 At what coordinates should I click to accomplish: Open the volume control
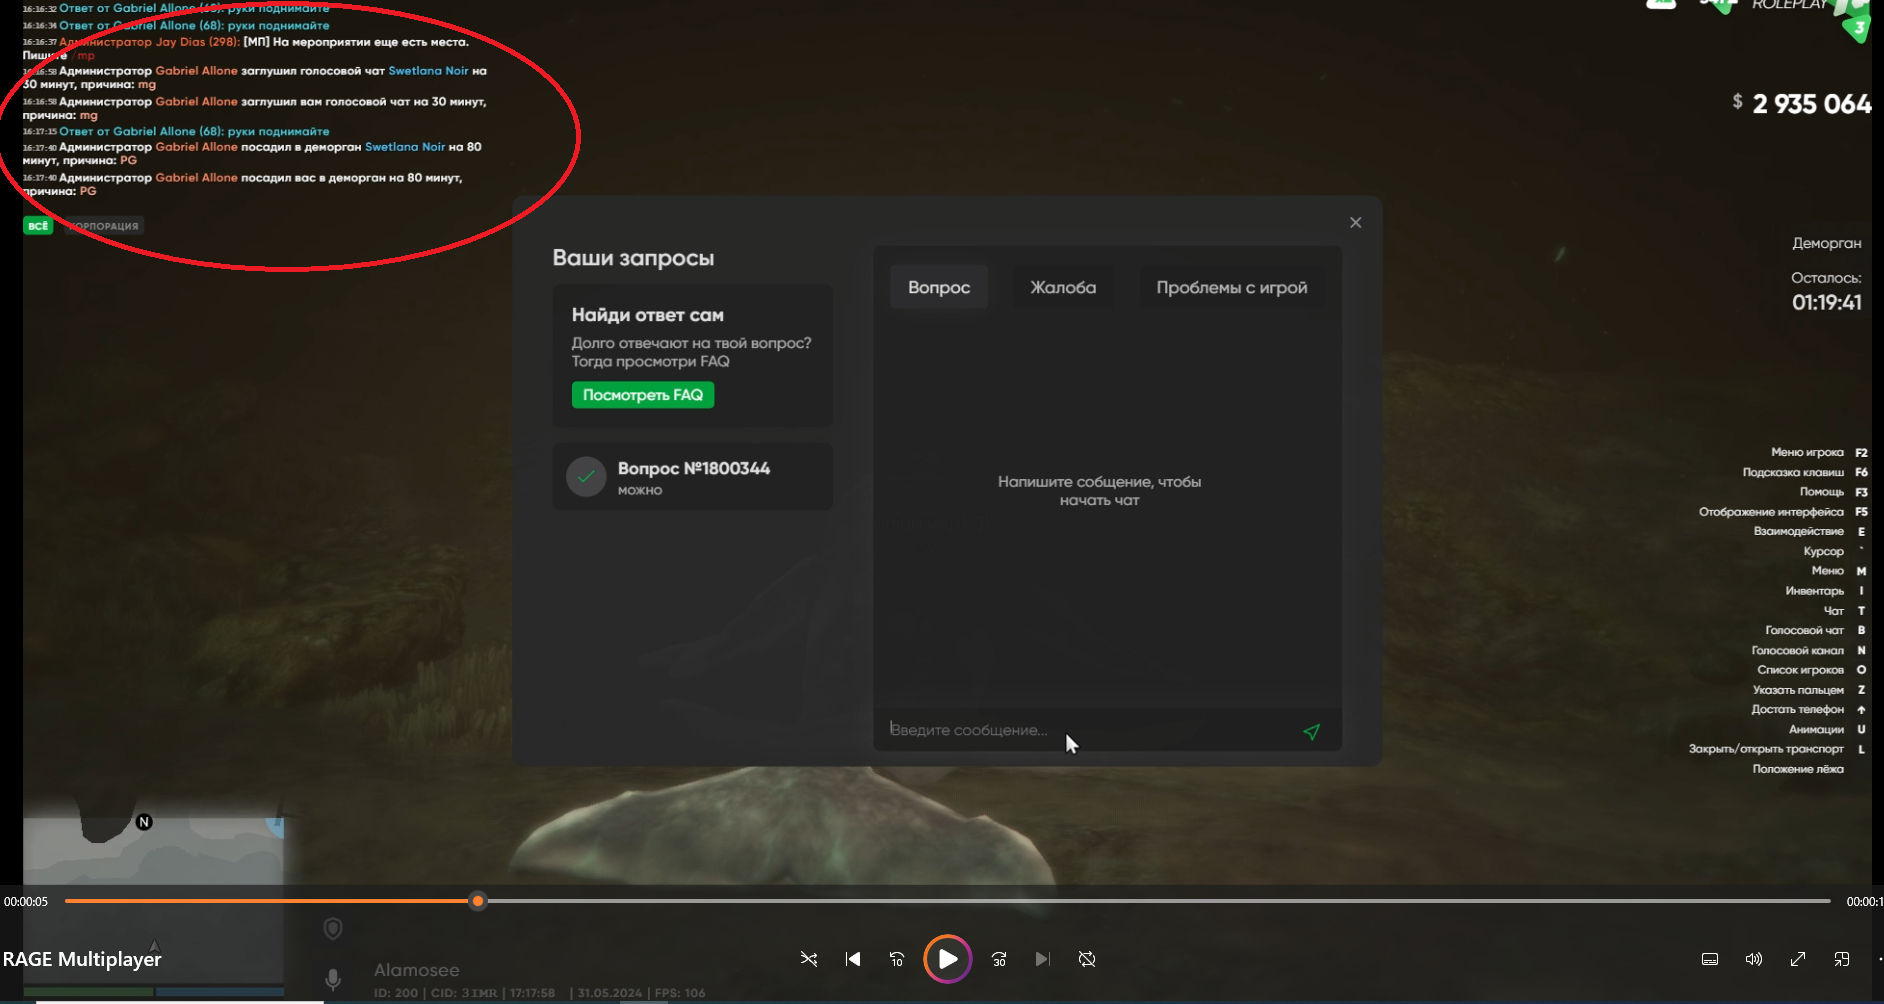pyautogui.click(x=1754, y=959)
